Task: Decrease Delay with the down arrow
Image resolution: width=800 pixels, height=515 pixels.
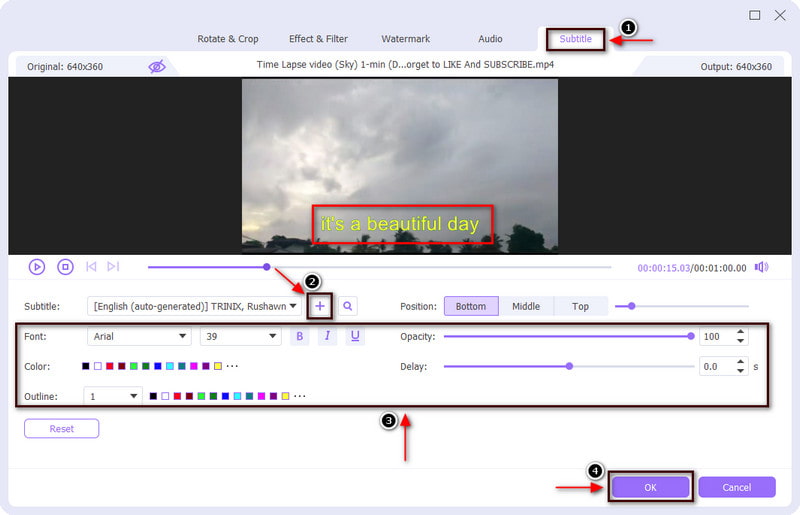Action: tap(740, 371)
